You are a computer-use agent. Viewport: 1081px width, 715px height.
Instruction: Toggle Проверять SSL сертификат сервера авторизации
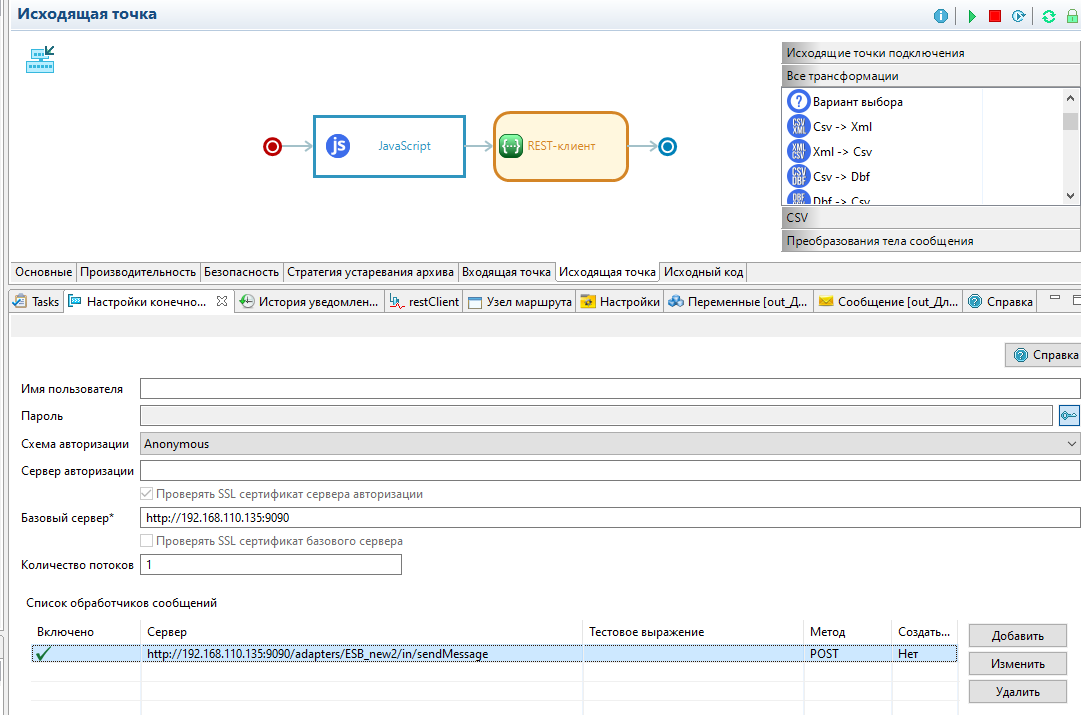coord(147,494)
